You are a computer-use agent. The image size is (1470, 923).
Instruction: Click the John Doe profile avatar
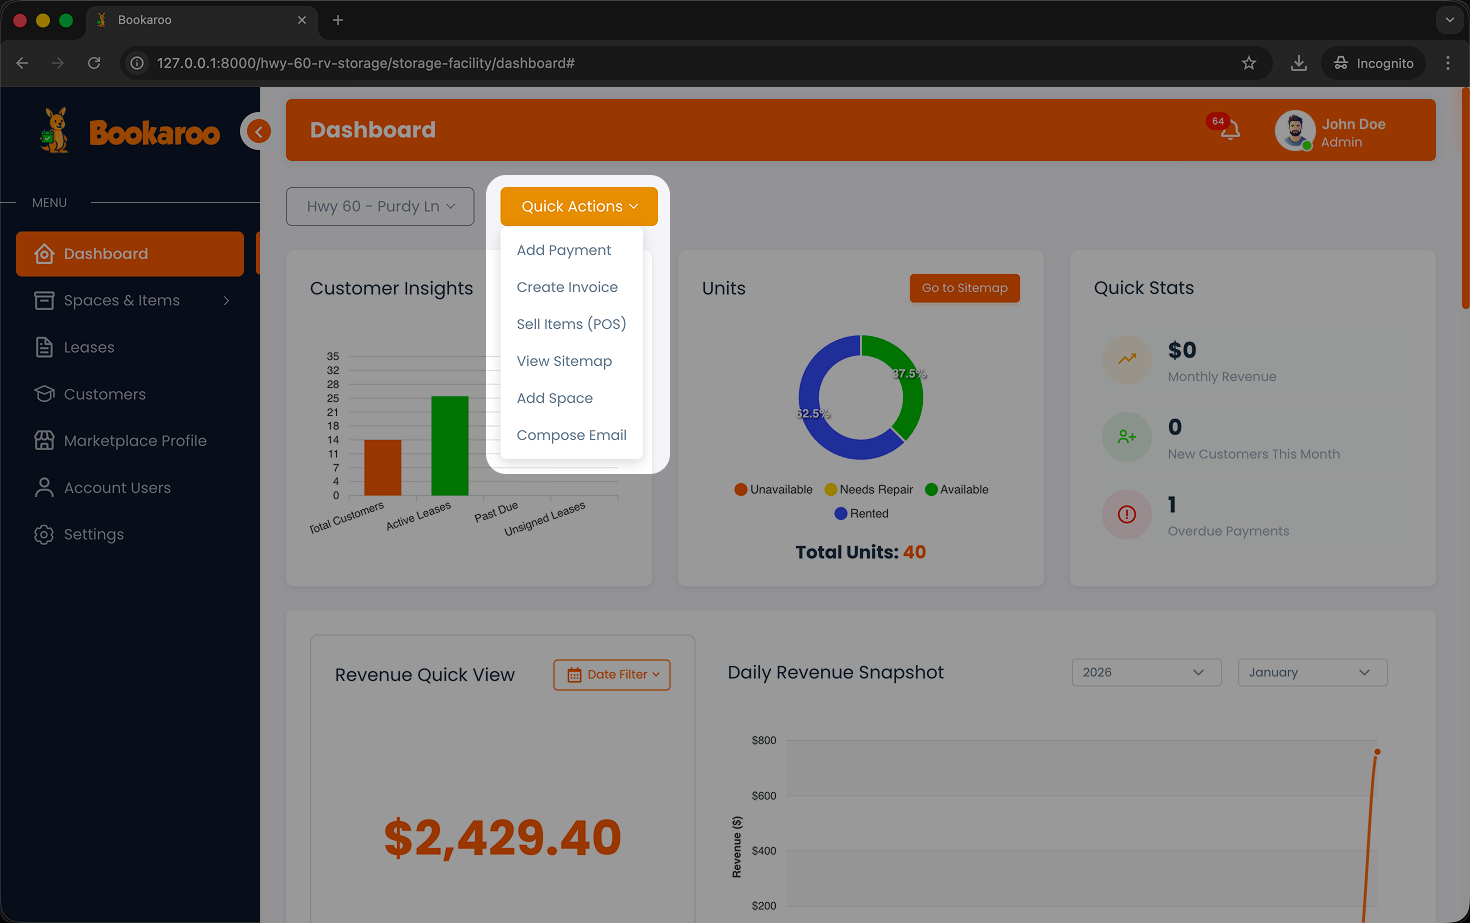tap(1294, 131)
